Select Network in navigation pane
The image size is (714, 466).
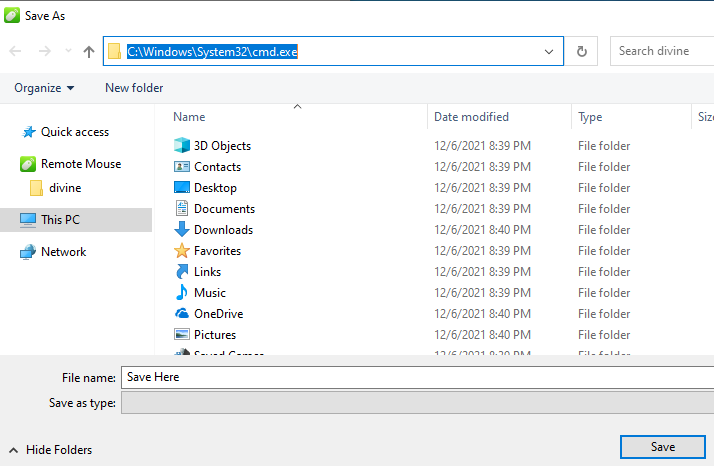click(x=64, y=252)
